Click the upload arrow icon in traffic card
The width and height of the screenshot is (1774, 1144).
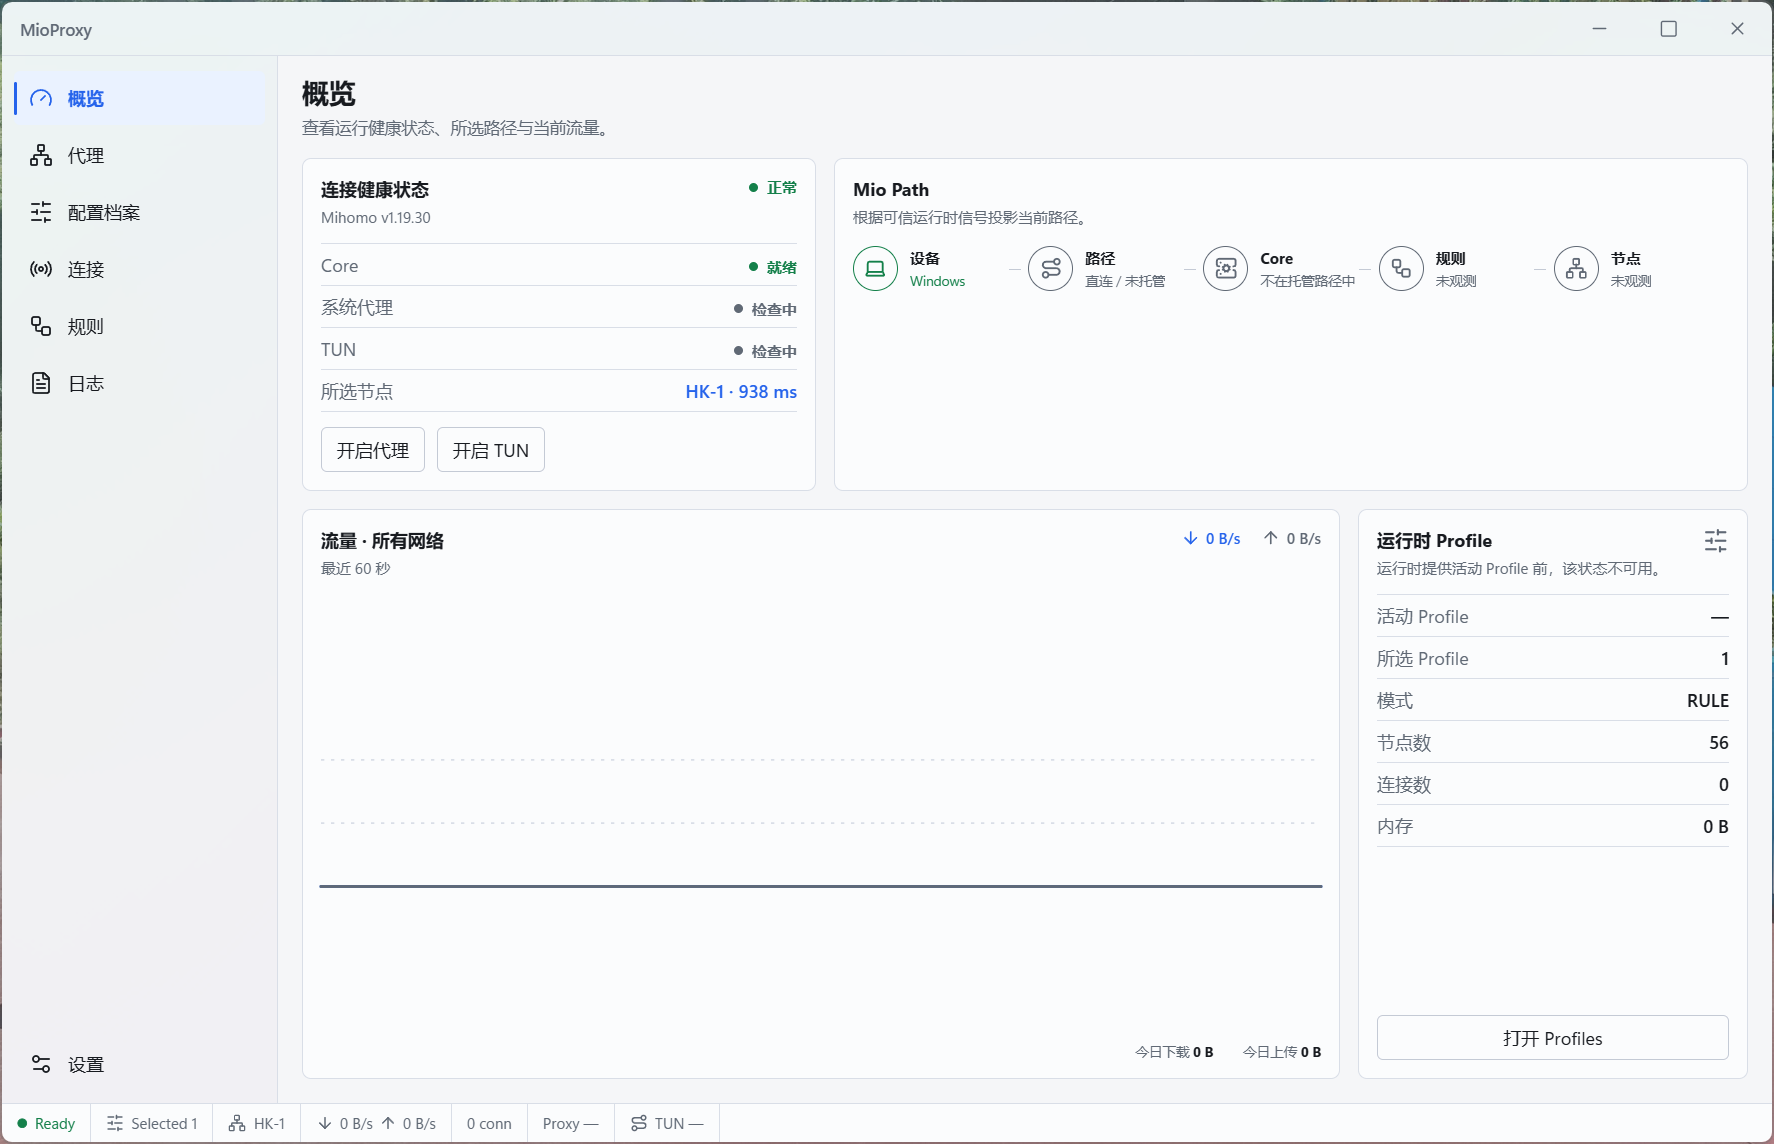[1271, 538]
